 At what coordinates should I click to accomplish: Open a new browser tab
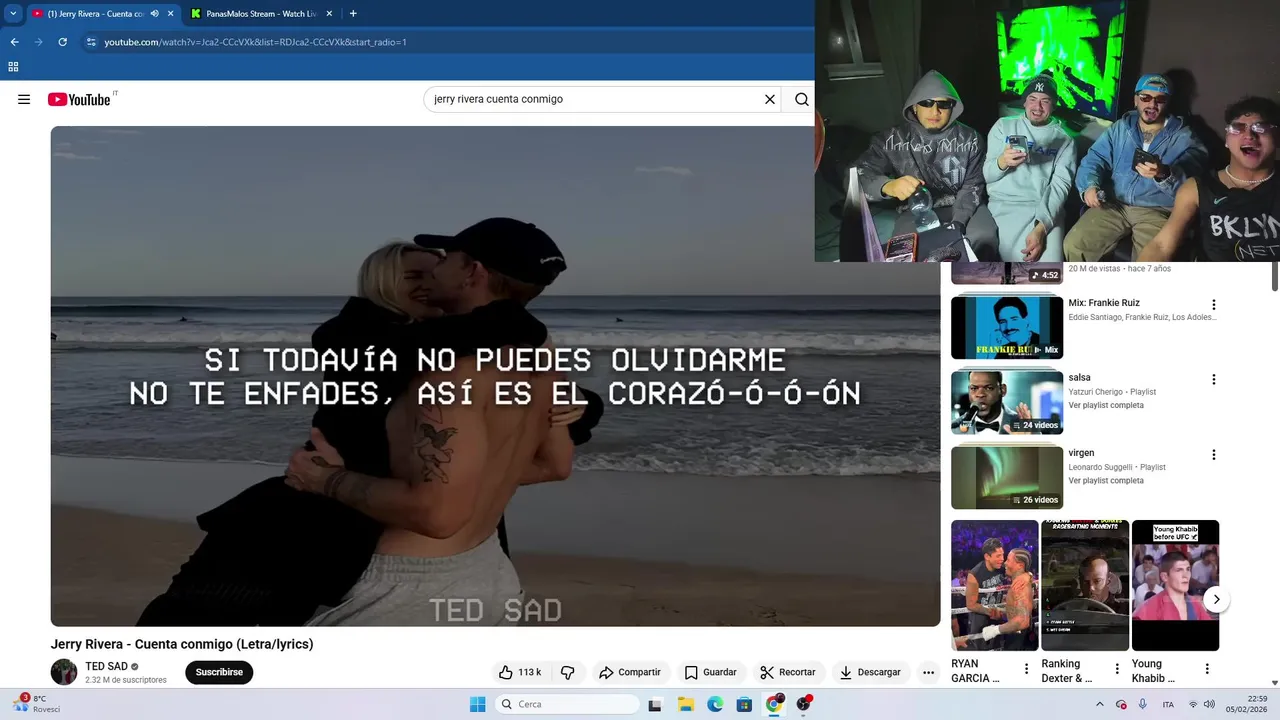tap(353, 14)
